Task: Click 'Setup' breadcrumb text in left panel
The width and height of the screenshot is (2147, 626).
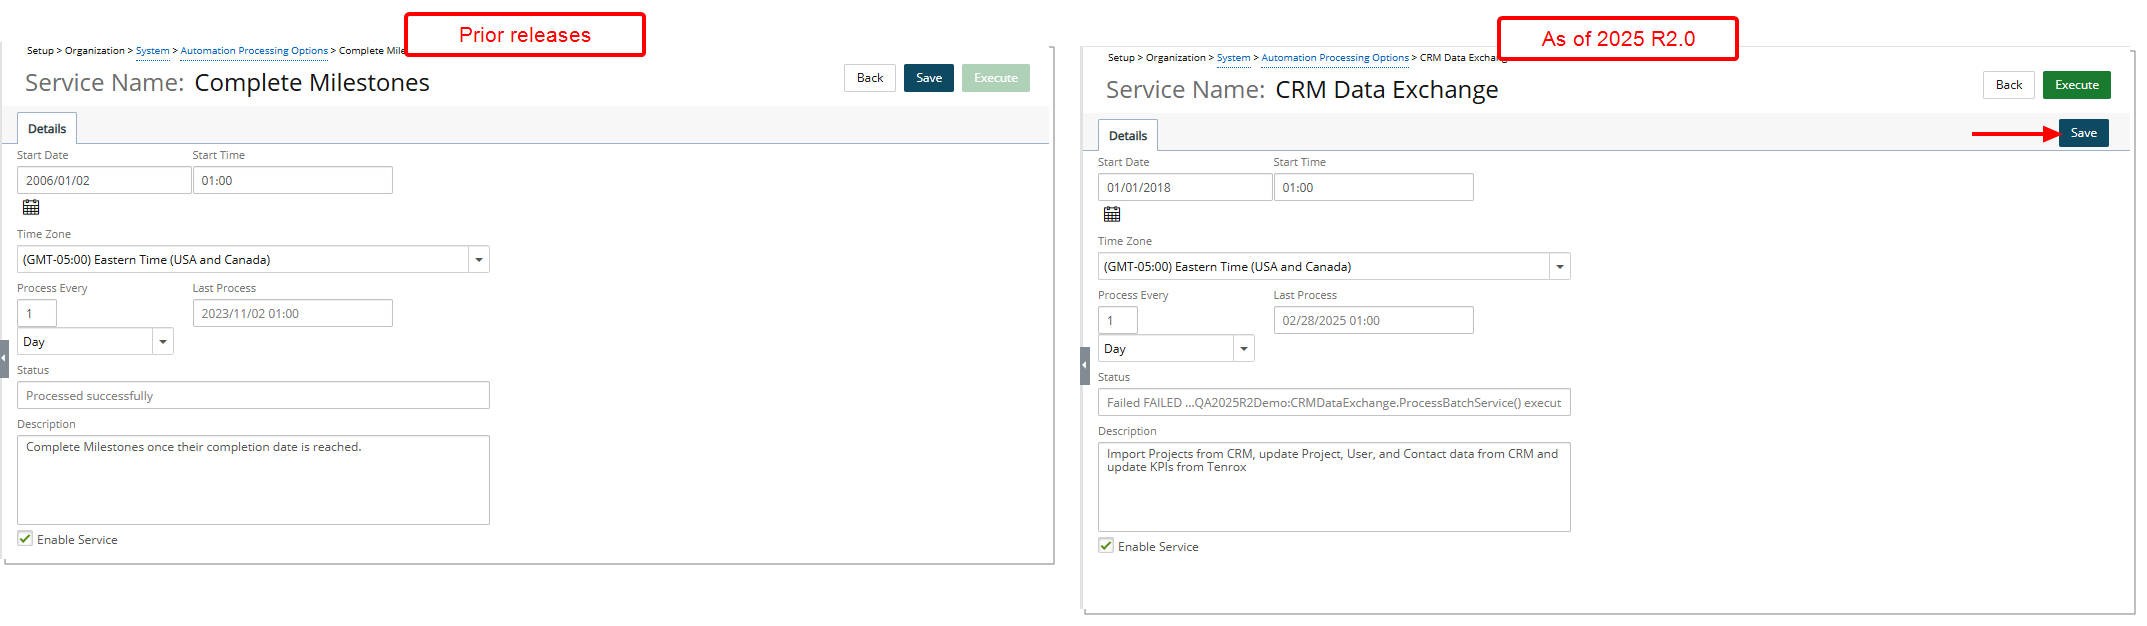Action: point(40,51)
